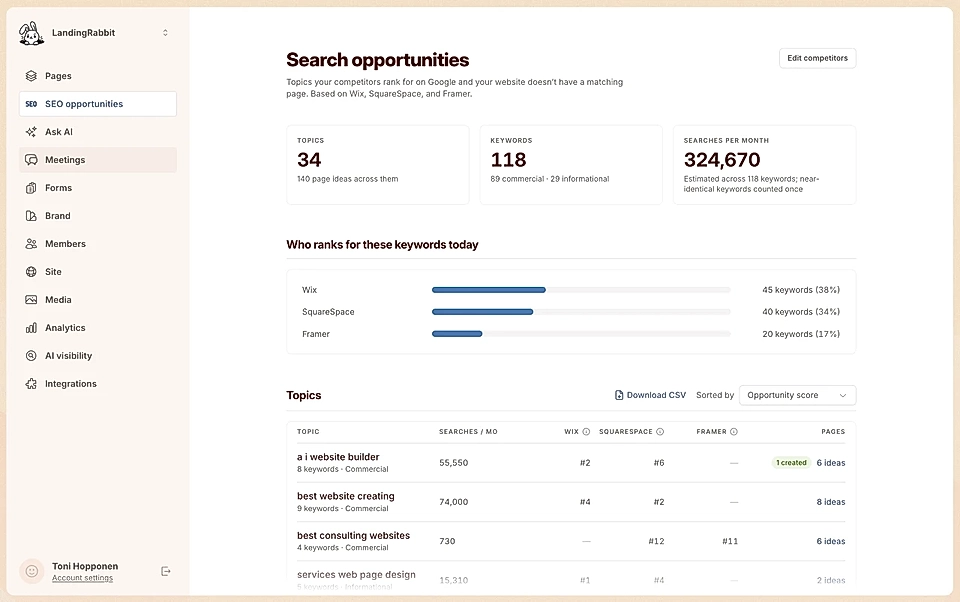Click the Site globe icon
The height and width of the screenshot is (602, 960).
pos(31,272)
